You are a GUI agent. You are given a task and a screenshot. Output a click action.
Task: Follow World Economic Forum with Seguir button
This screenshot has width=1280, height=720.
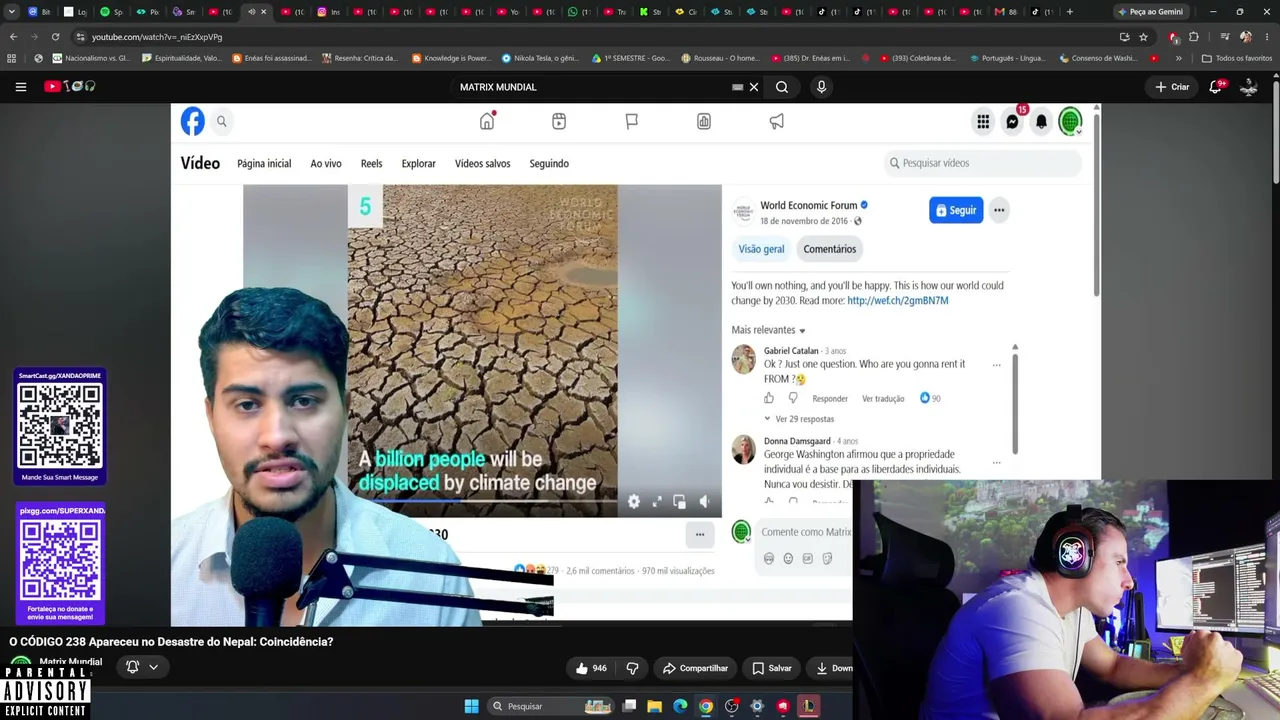[x=956, y=210]
